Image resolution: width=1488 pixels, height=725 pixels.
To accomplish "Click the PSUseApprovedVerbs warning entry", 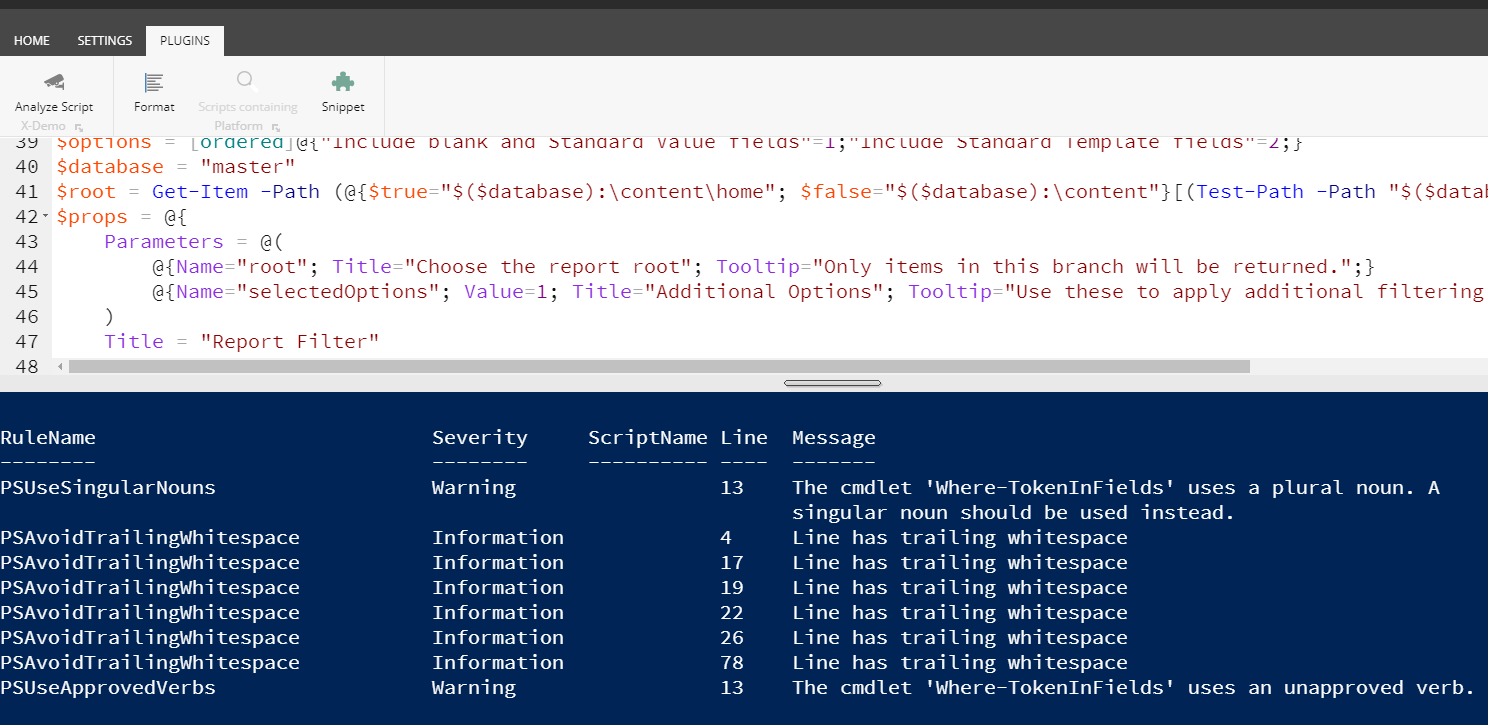I will pyautogui.click(x=108, y=688).
